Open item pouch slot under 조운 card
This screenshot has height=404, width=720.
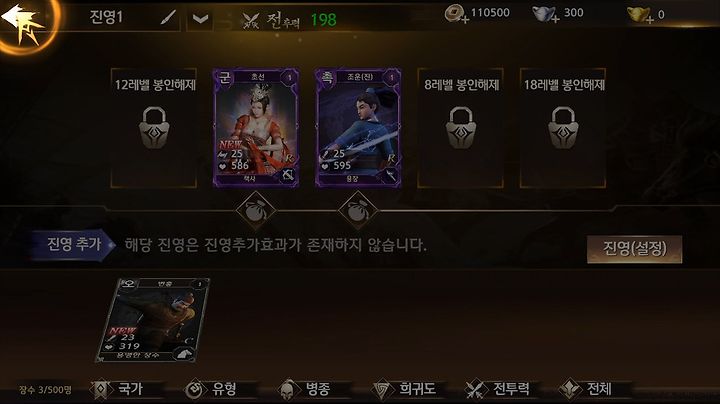(x=358, y=211)
